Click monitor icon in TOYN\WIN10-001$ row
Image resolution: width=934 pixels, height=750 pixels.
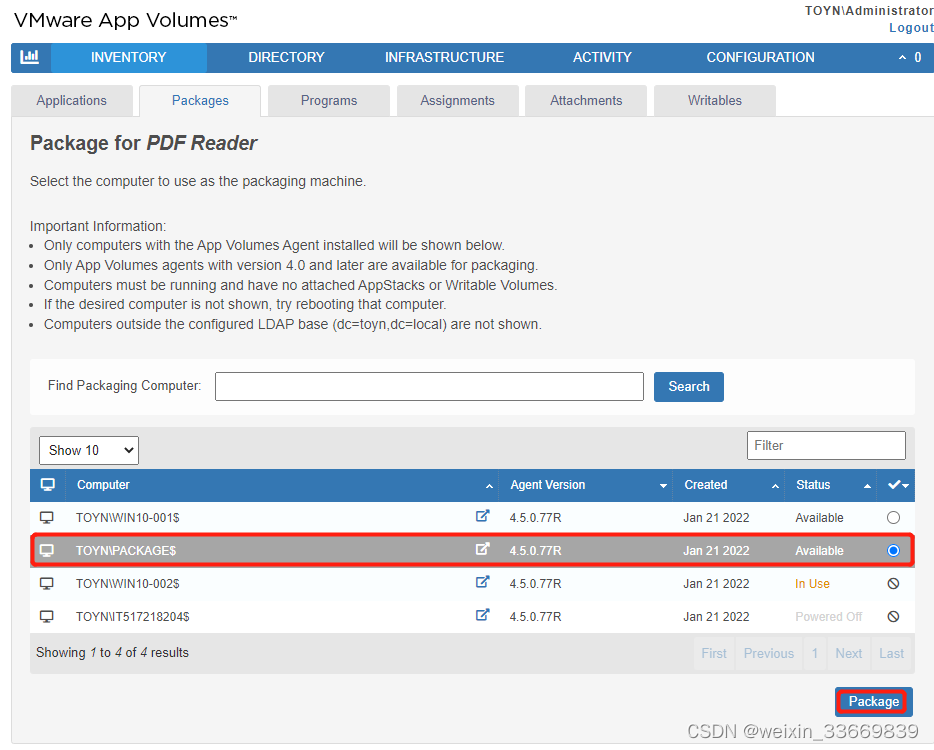(46, 517)
